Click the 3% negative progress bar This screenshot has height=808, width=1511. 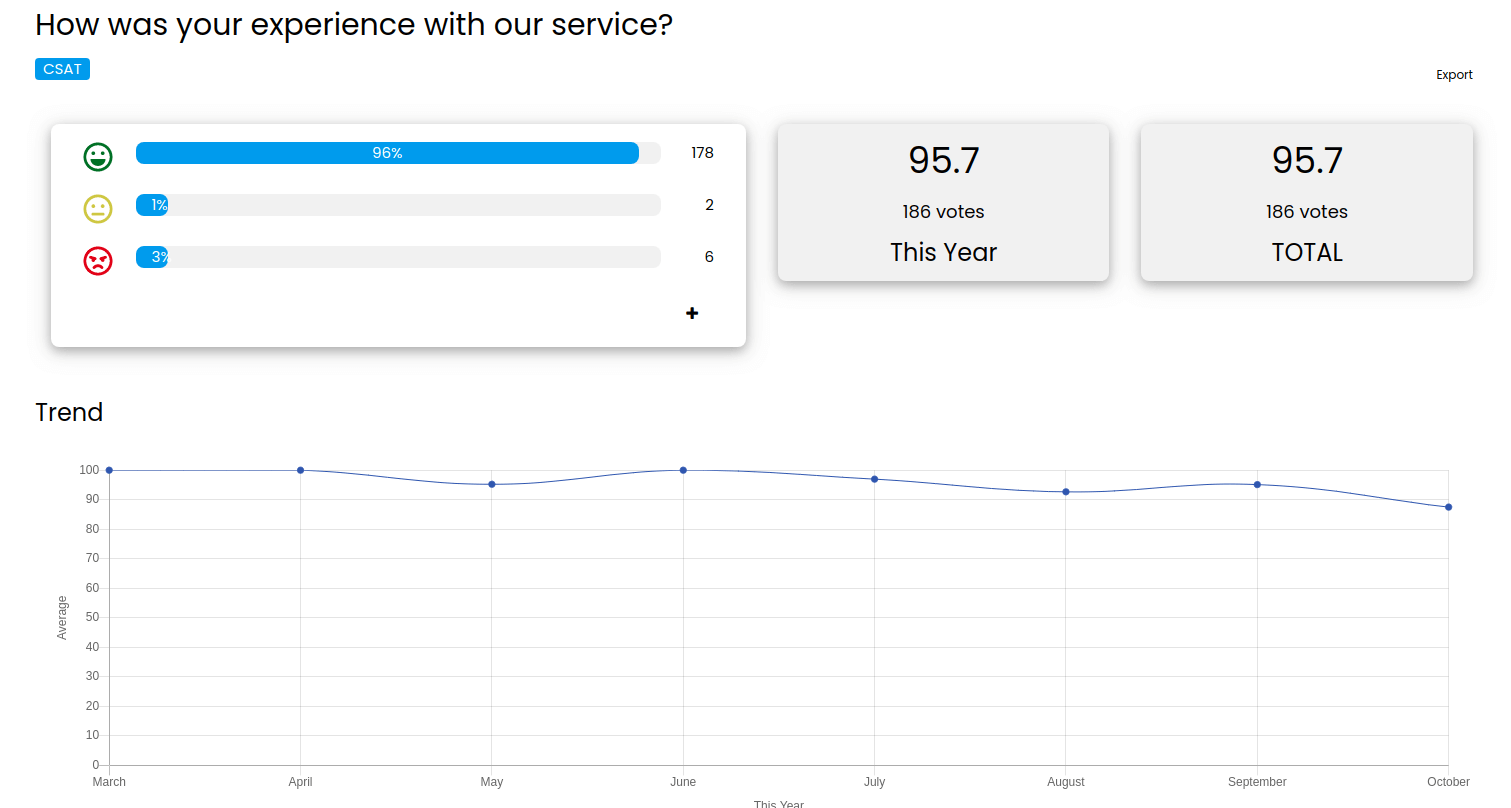[x=398, y=257]
